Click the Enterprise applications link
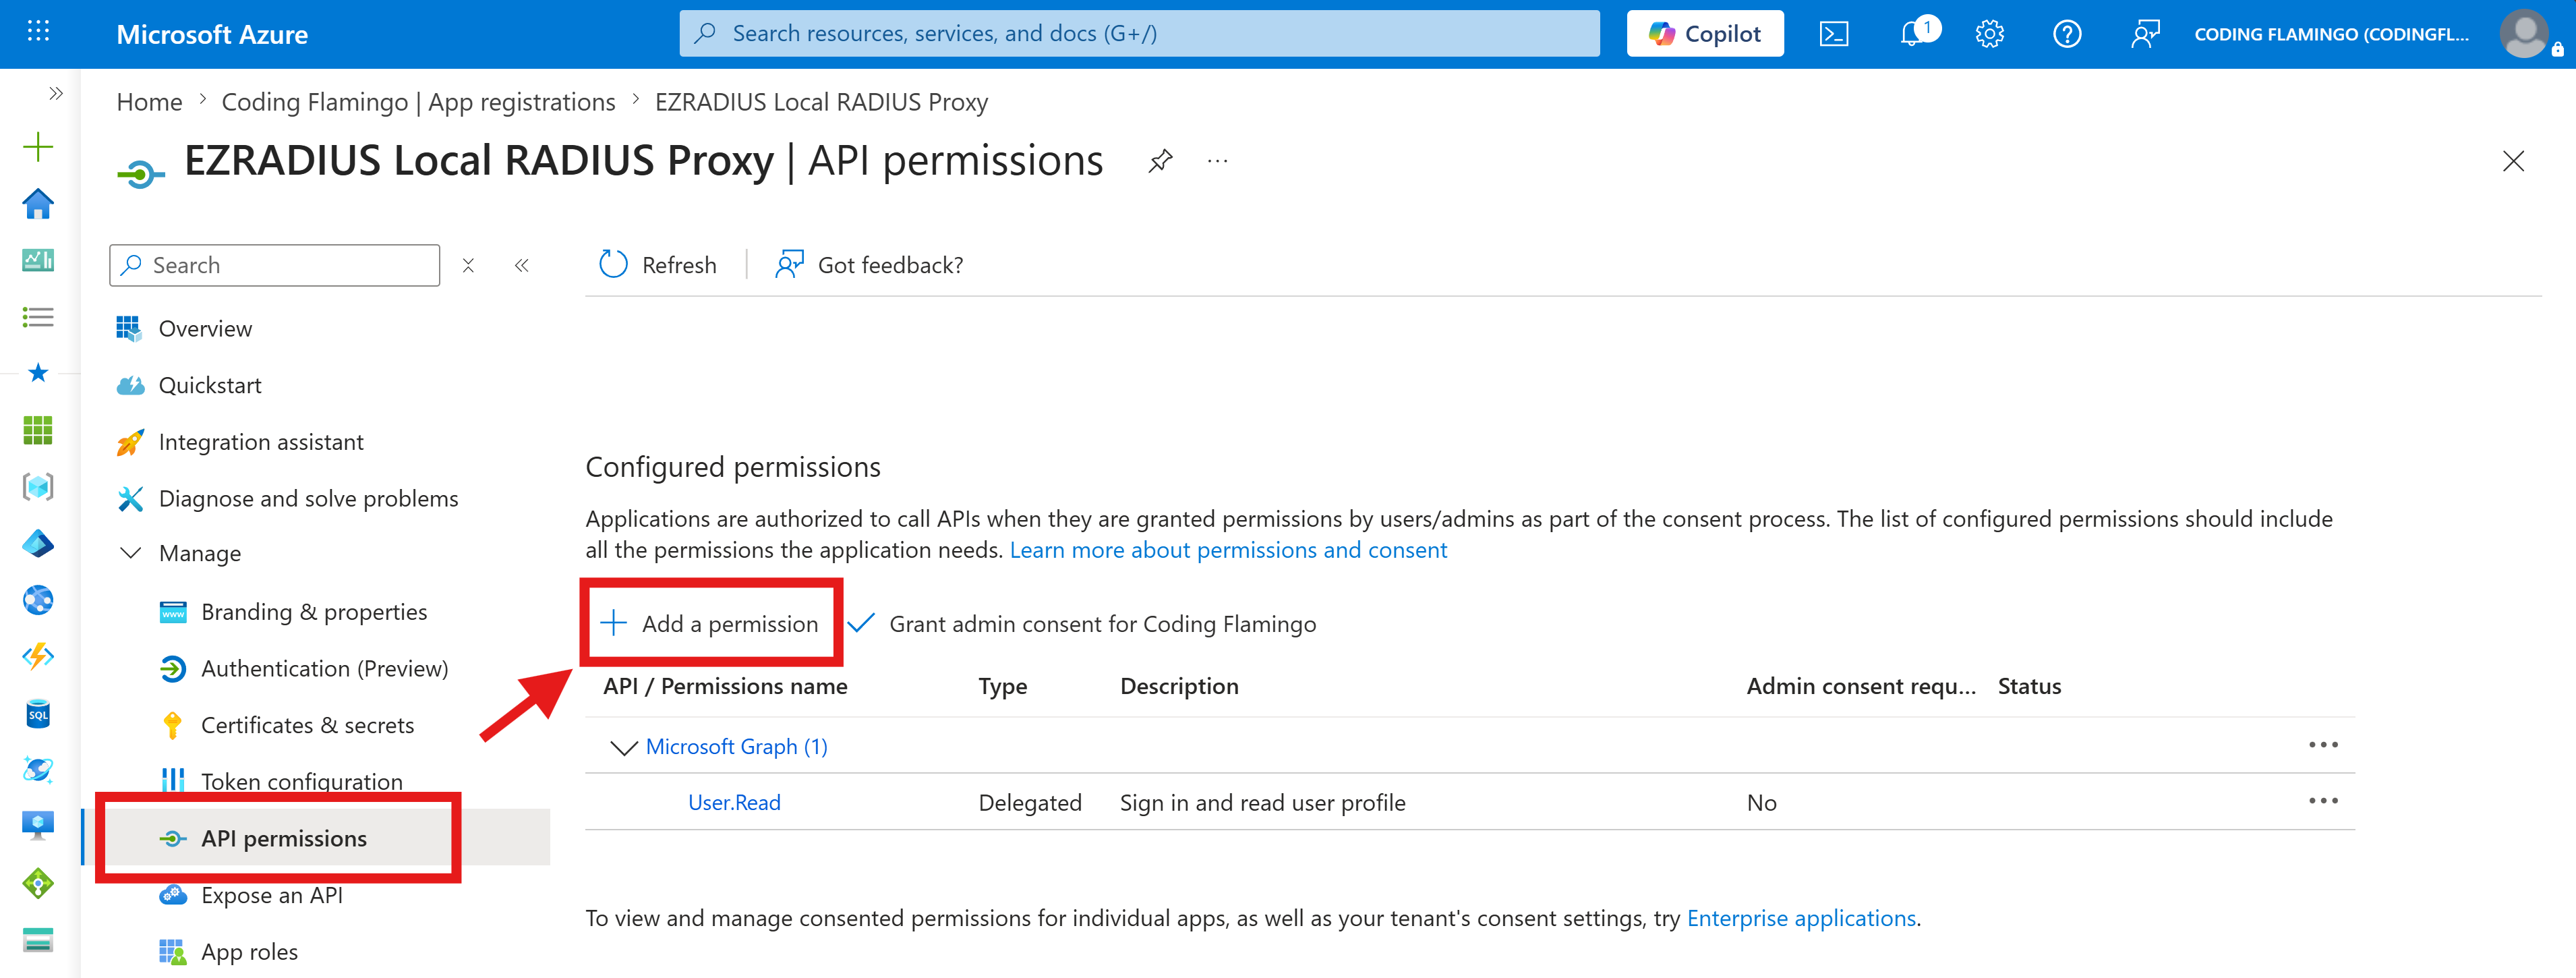Image resolution: width=2576 pixels, height=978 pixels. point(1801,918)
